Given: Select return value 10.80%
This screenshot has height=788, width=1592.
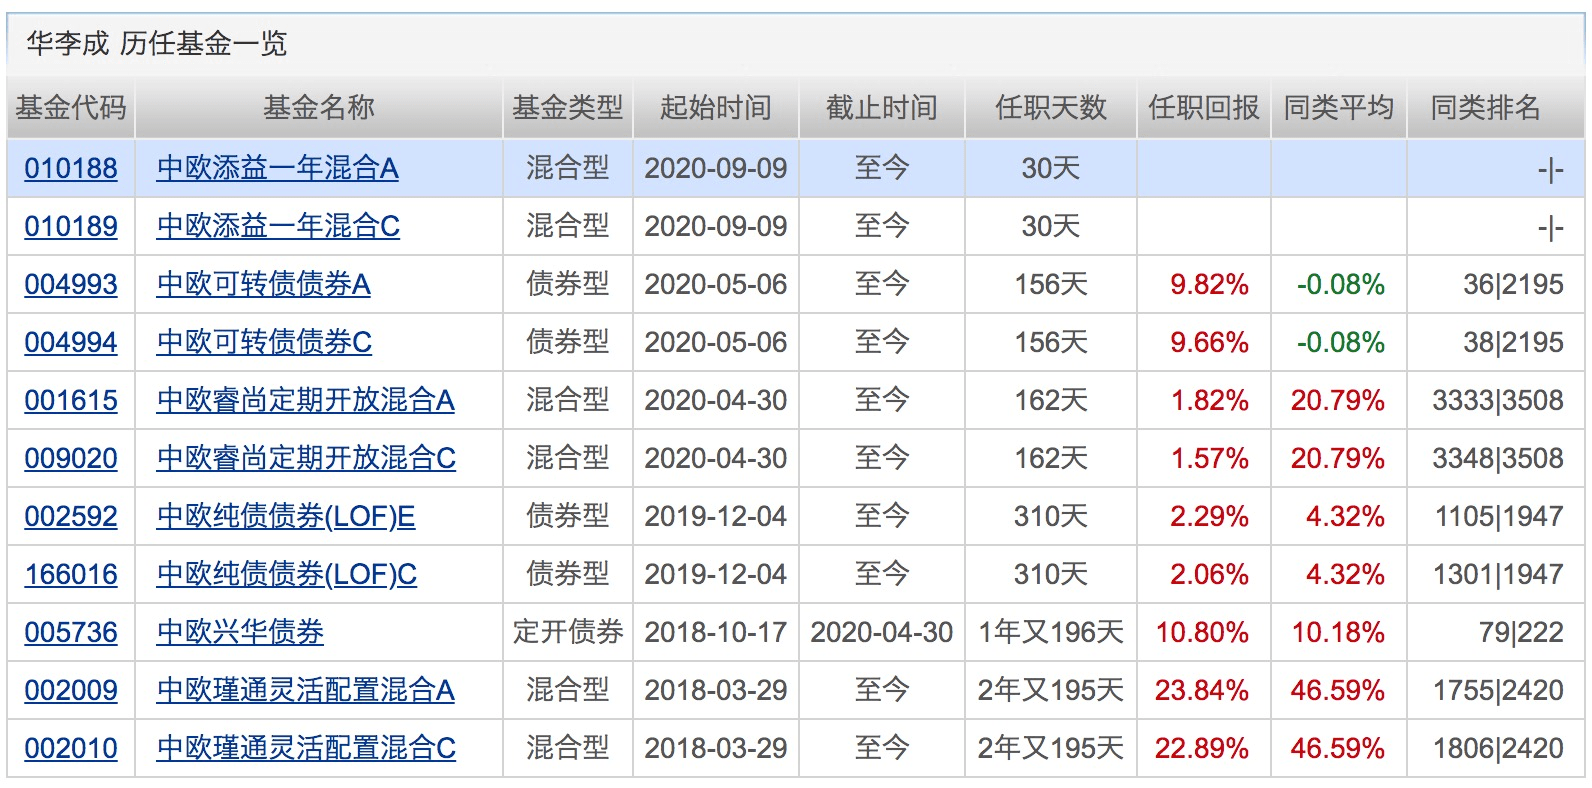Looking at the screenshot, I should tap(1202, 633).
